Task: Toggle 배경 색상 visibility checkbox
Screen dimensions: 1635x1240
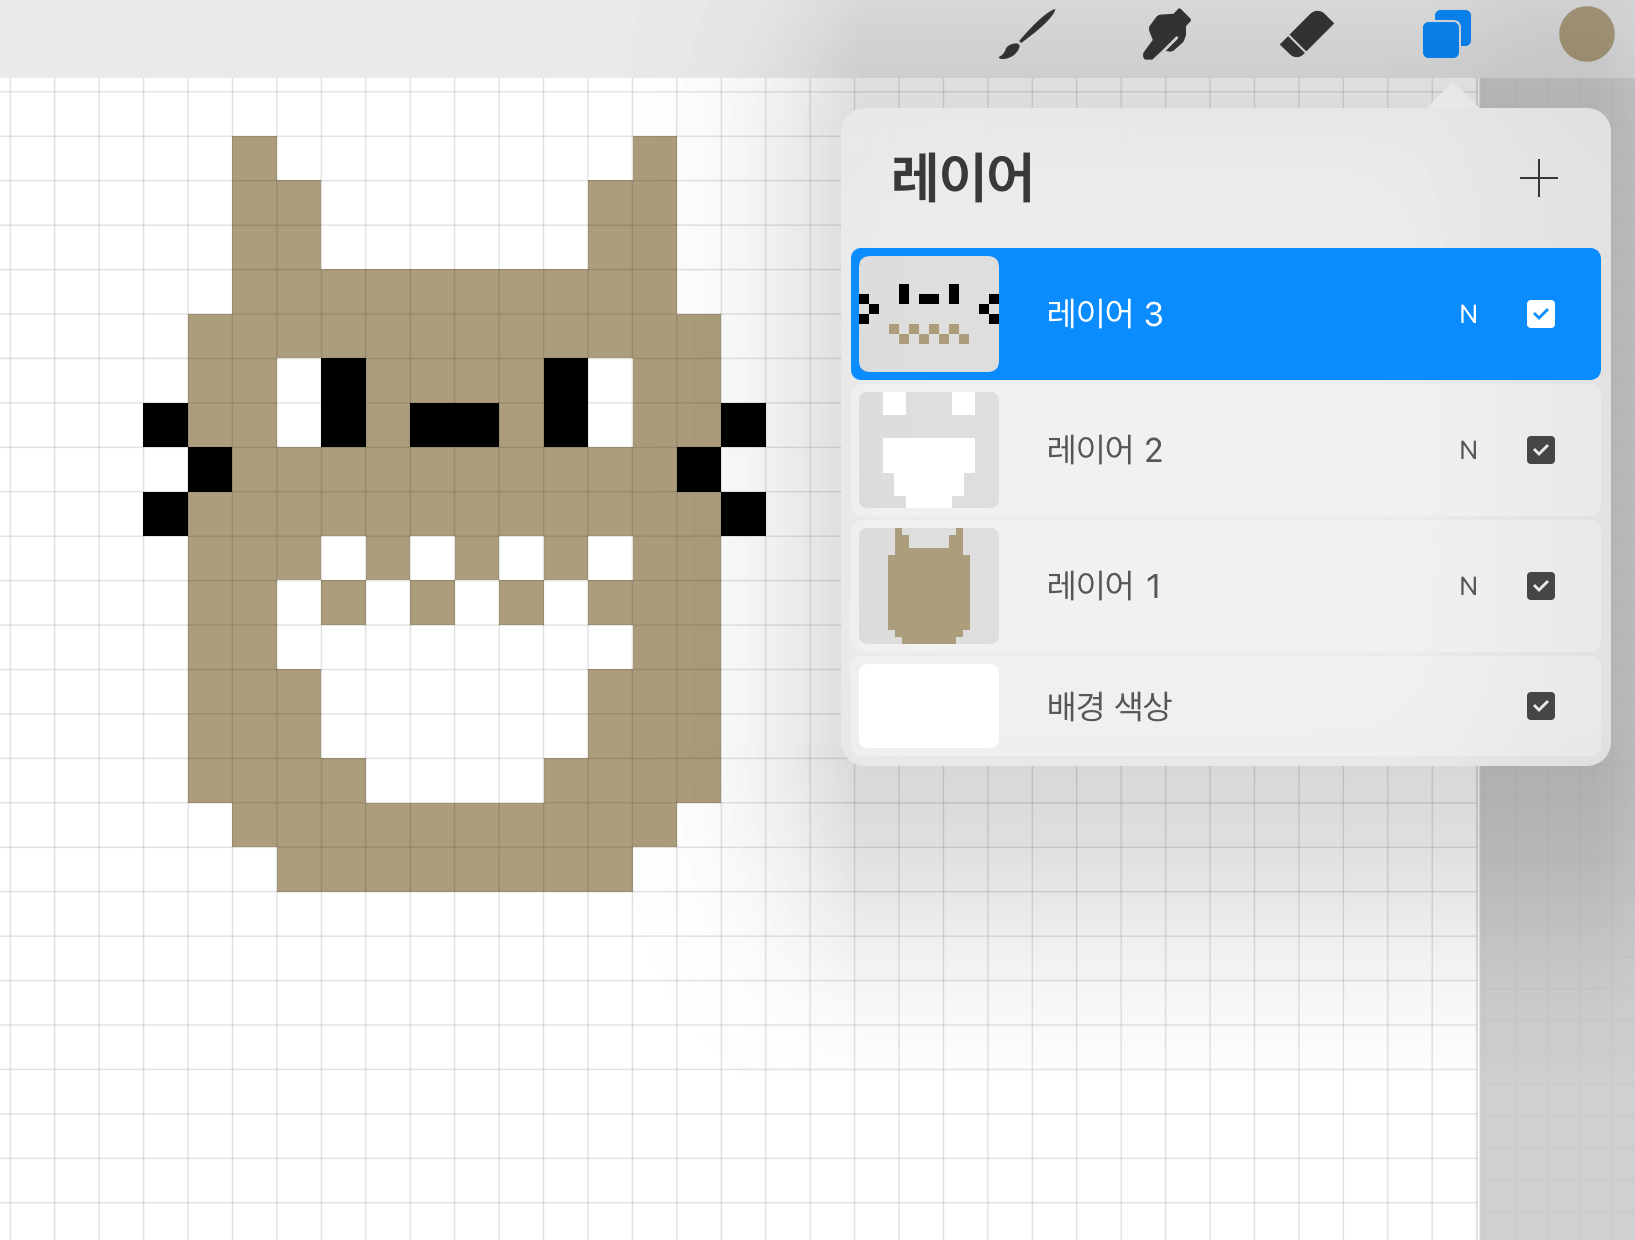Action: pyautogui.click(x=1541, y=706)
